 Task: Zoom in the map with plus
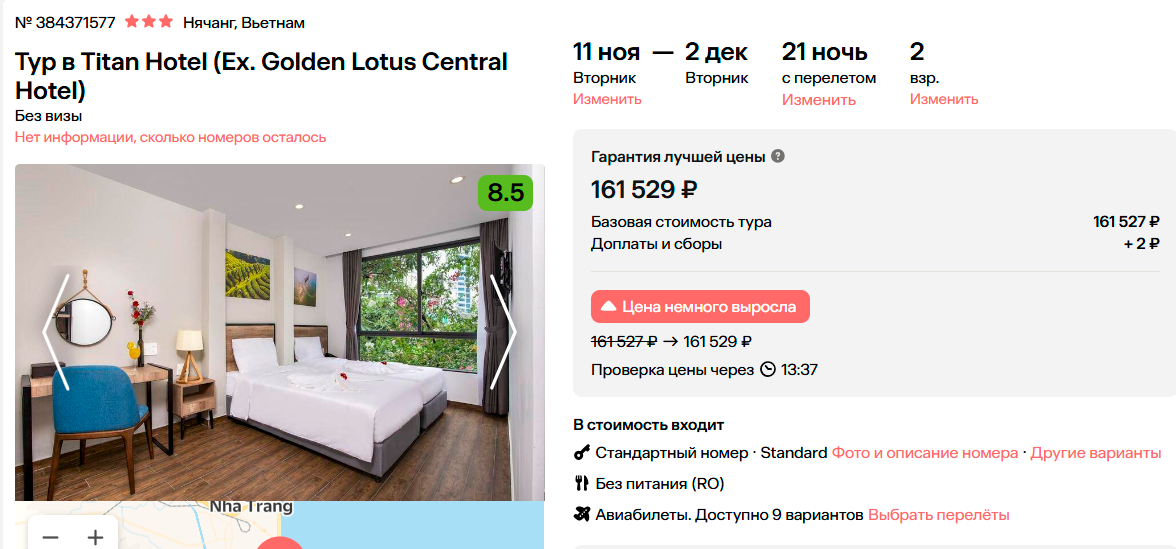tap(95, 537)
